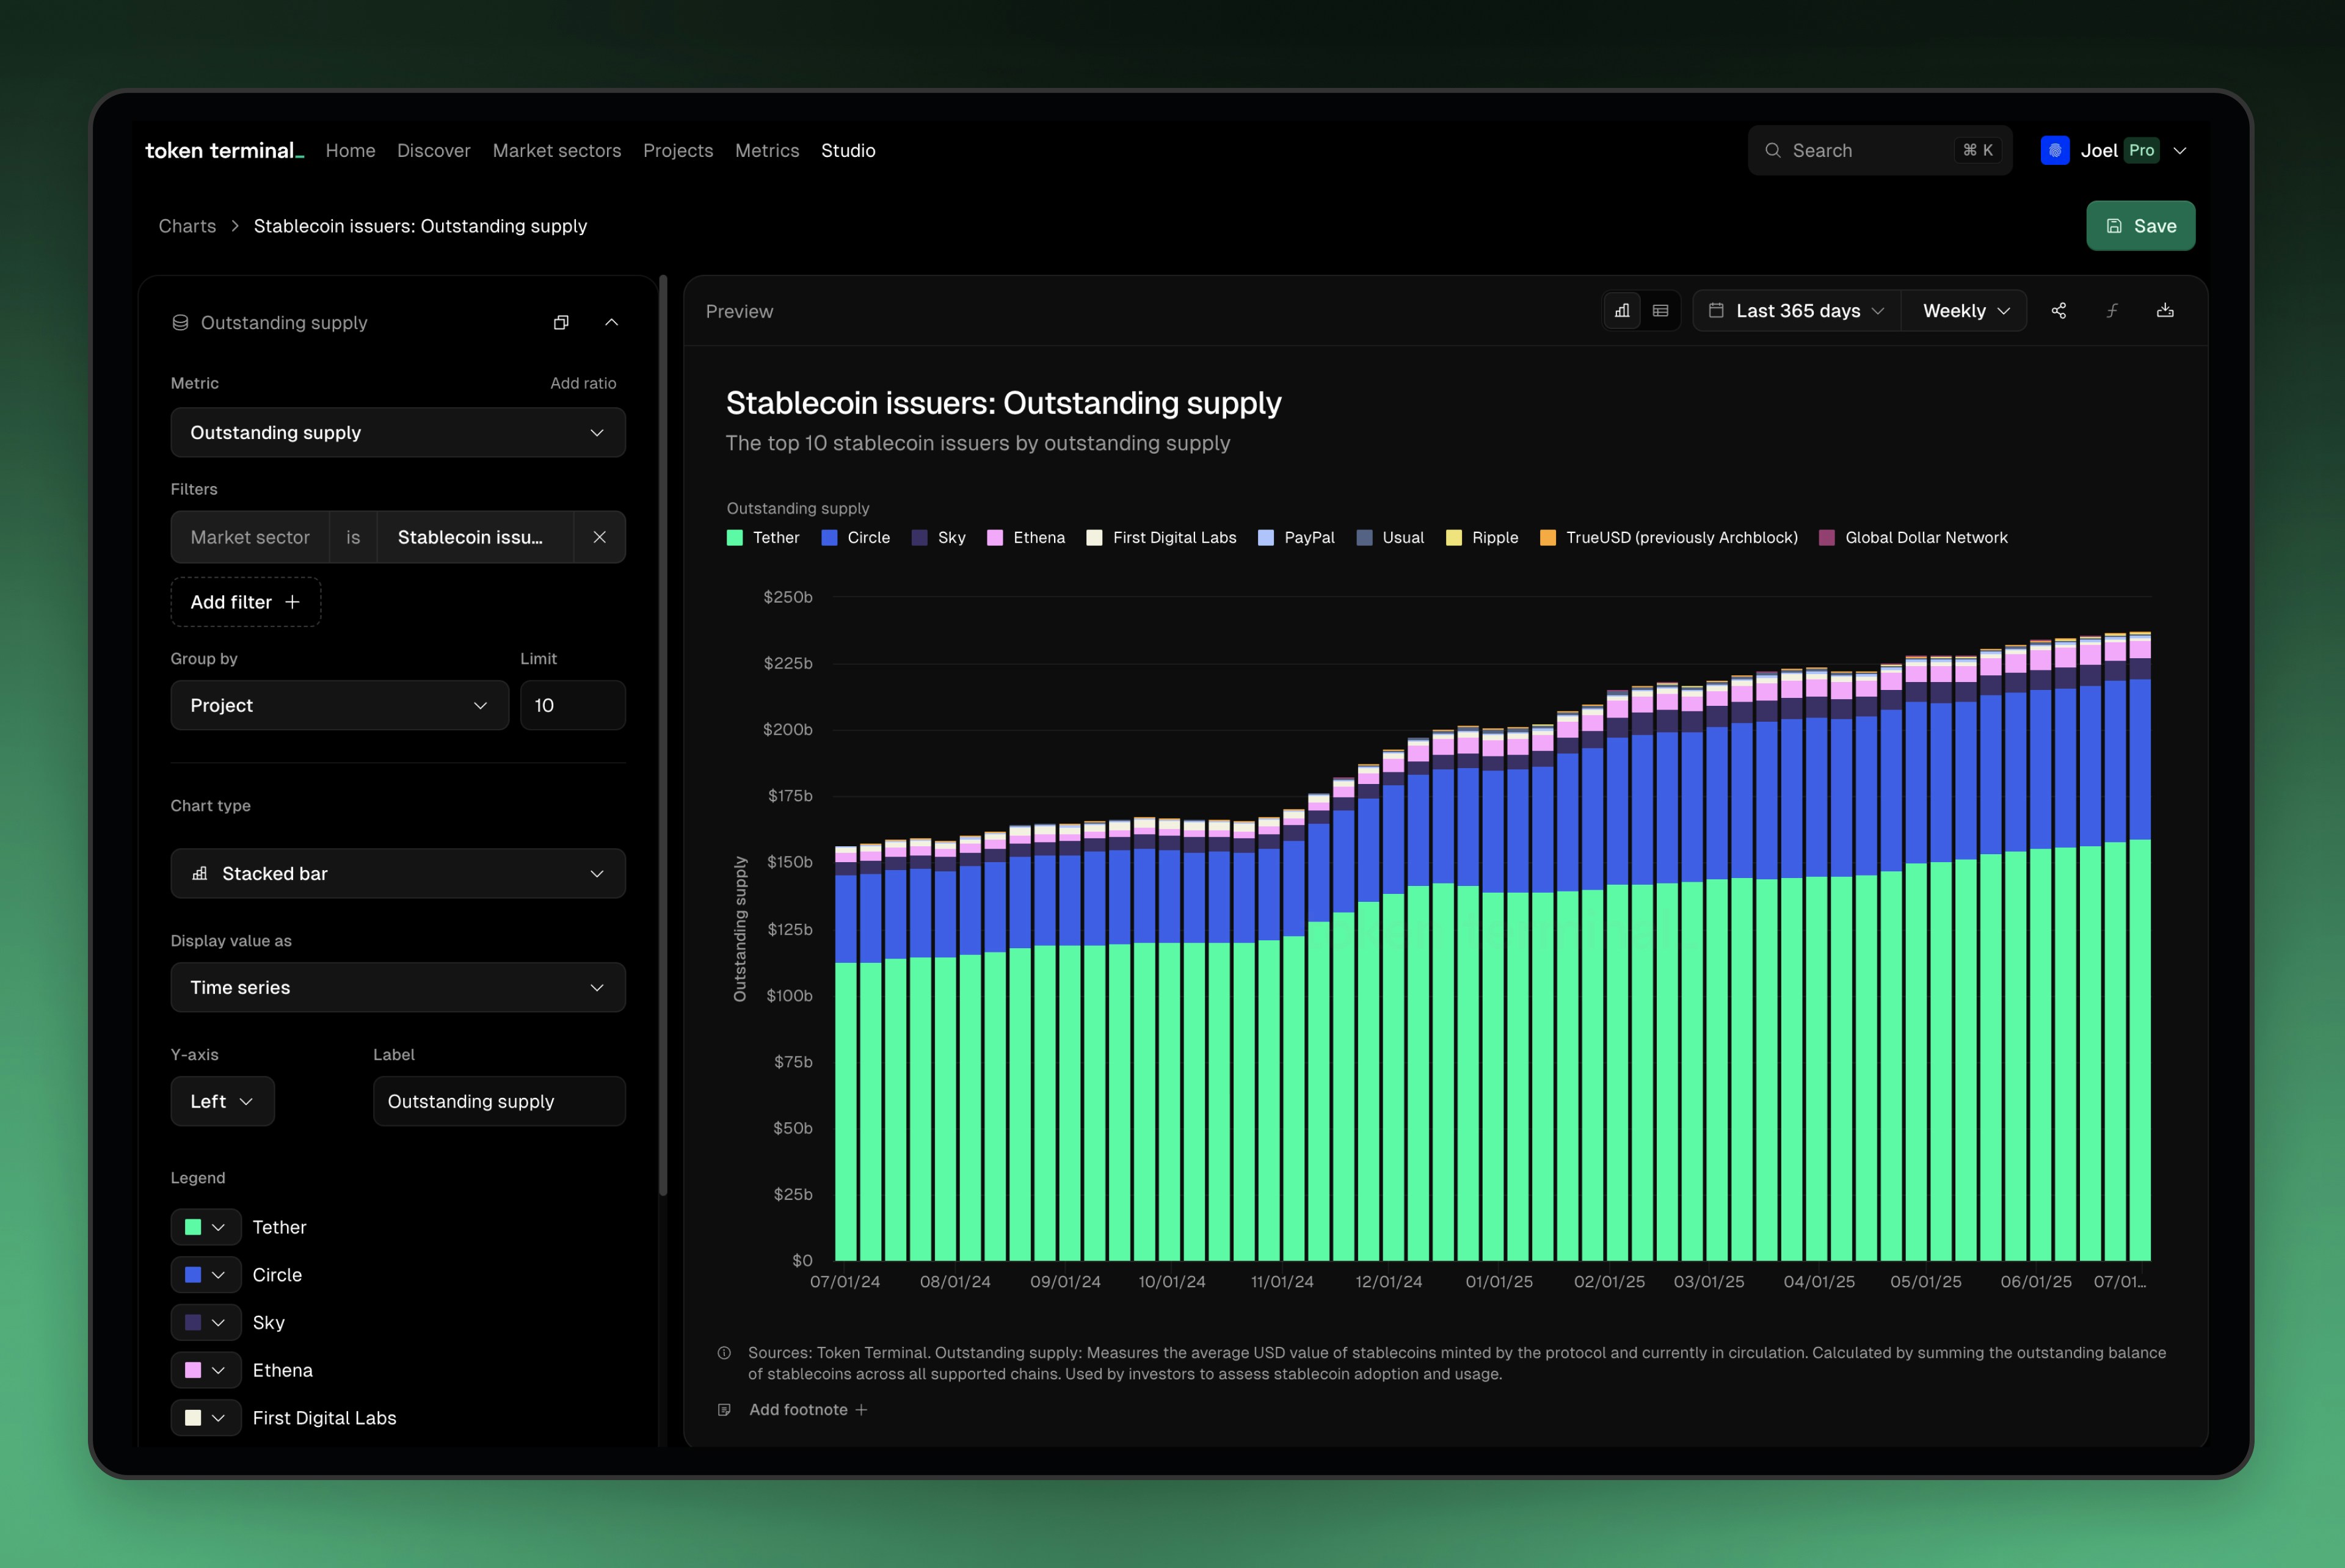This screenshot has width=2345, height=1568.
Task: Click the Search input field
Action: (1879, 150)
